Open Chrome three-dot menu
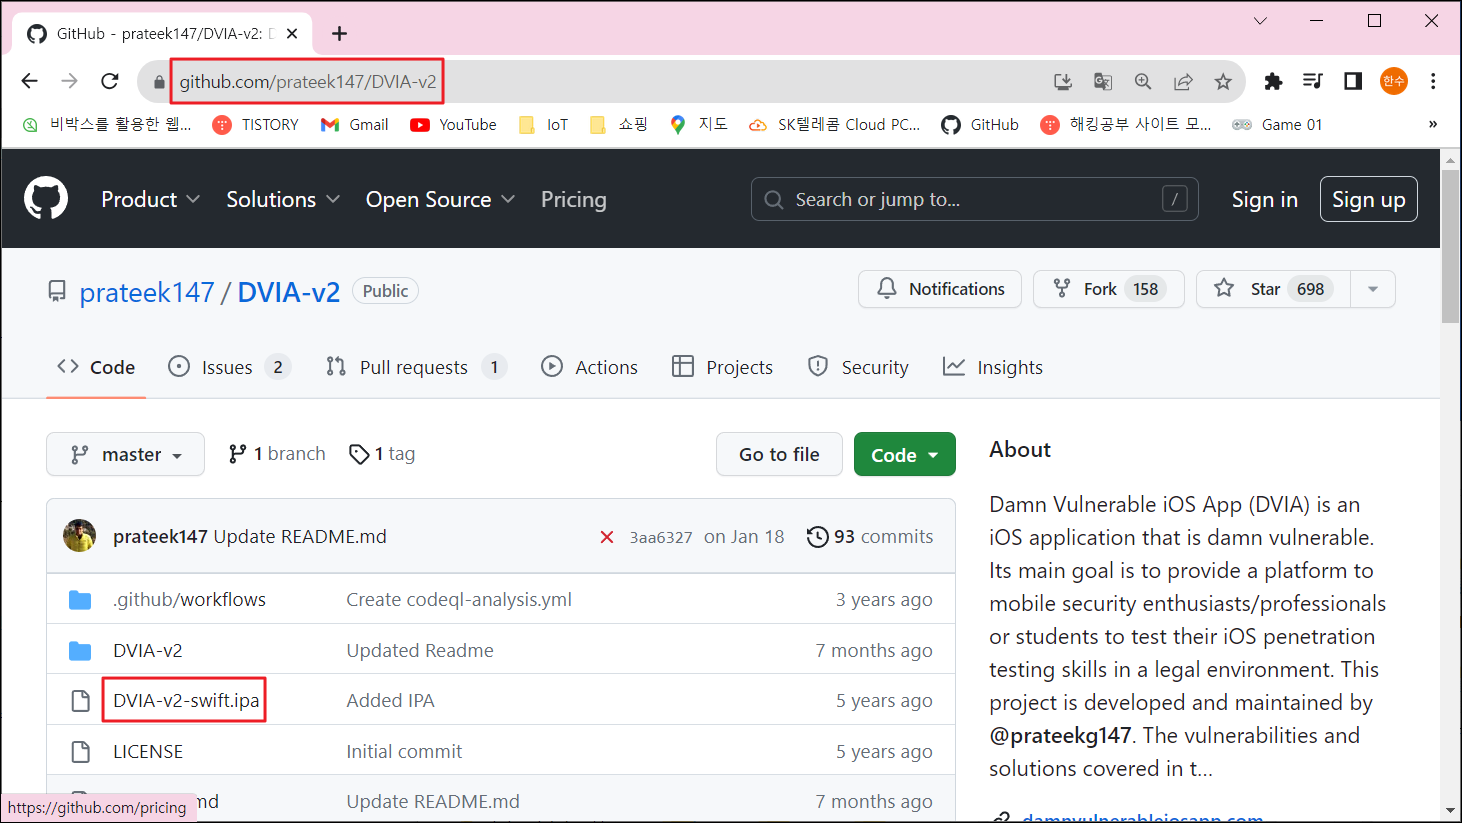1462x823 pixels. pos(1433,82)
